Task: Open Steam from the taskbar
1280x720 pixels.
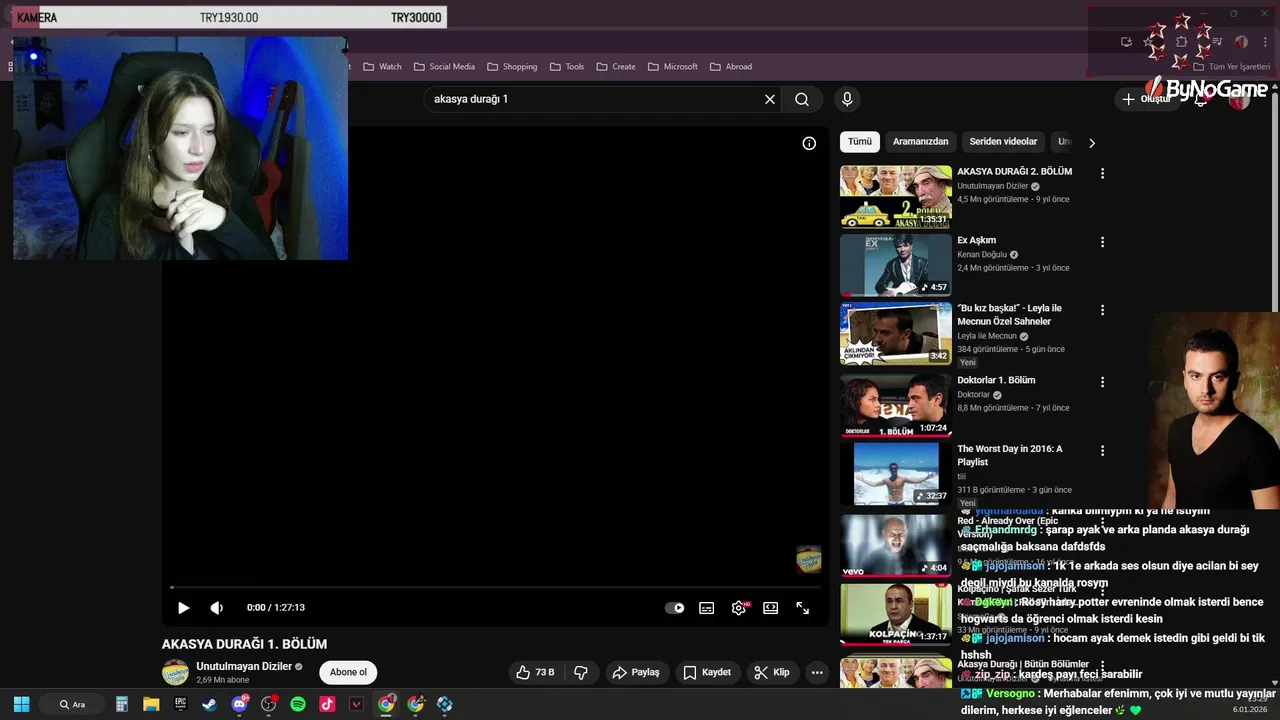Action: pyautogui.click(x=210, y=704)
